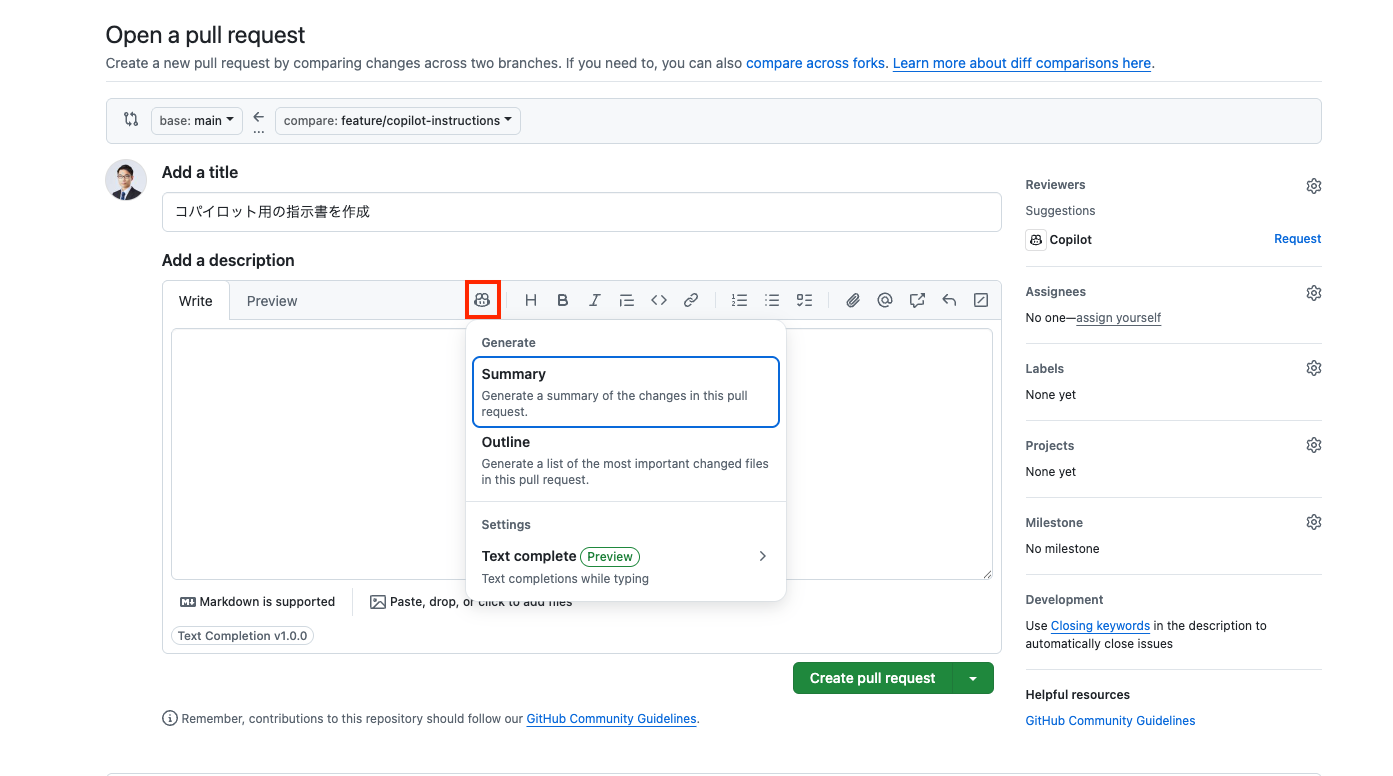Image resolution: width=1393 pixels, height=776 pixels.
Task: Click the Markdown is supported link
Action: click(x=257, y=602)
